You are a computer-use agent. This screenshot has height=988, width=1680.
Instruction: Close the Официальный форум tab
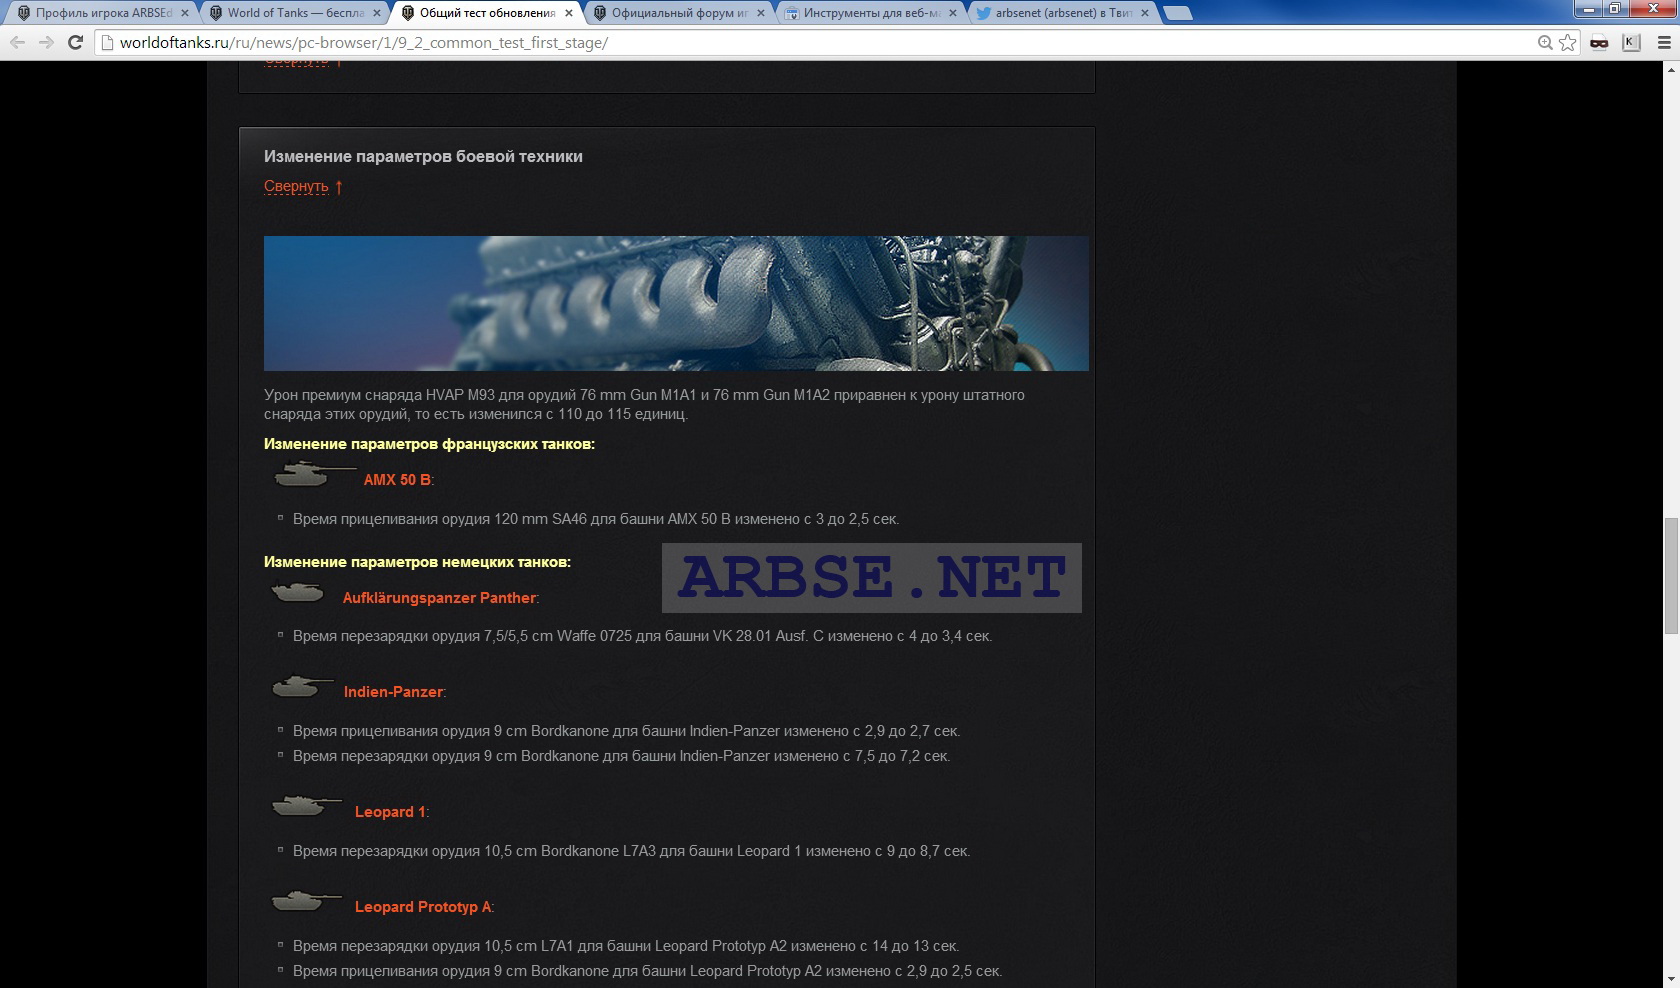[x=761, y=13]
